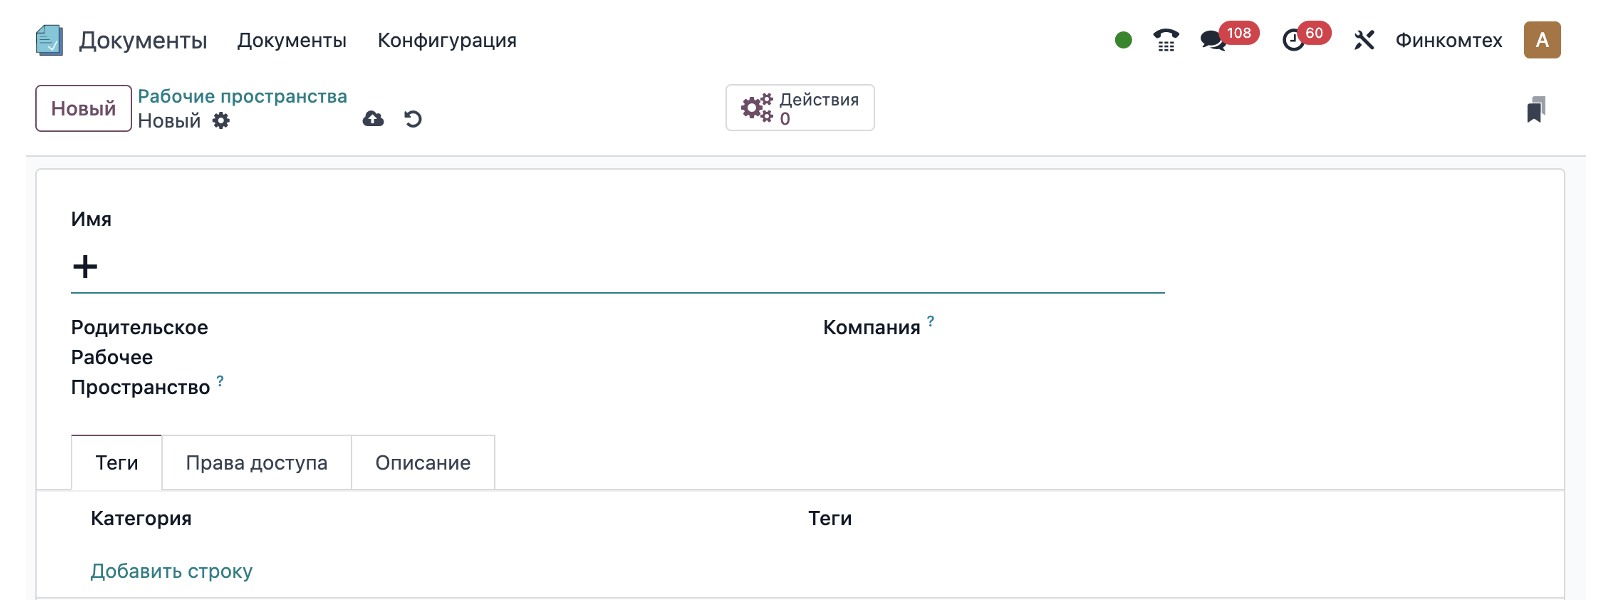Screen dimensions: 1598x608
Task: Switch to the Описание tab
Action: click(x=423, y=463)
